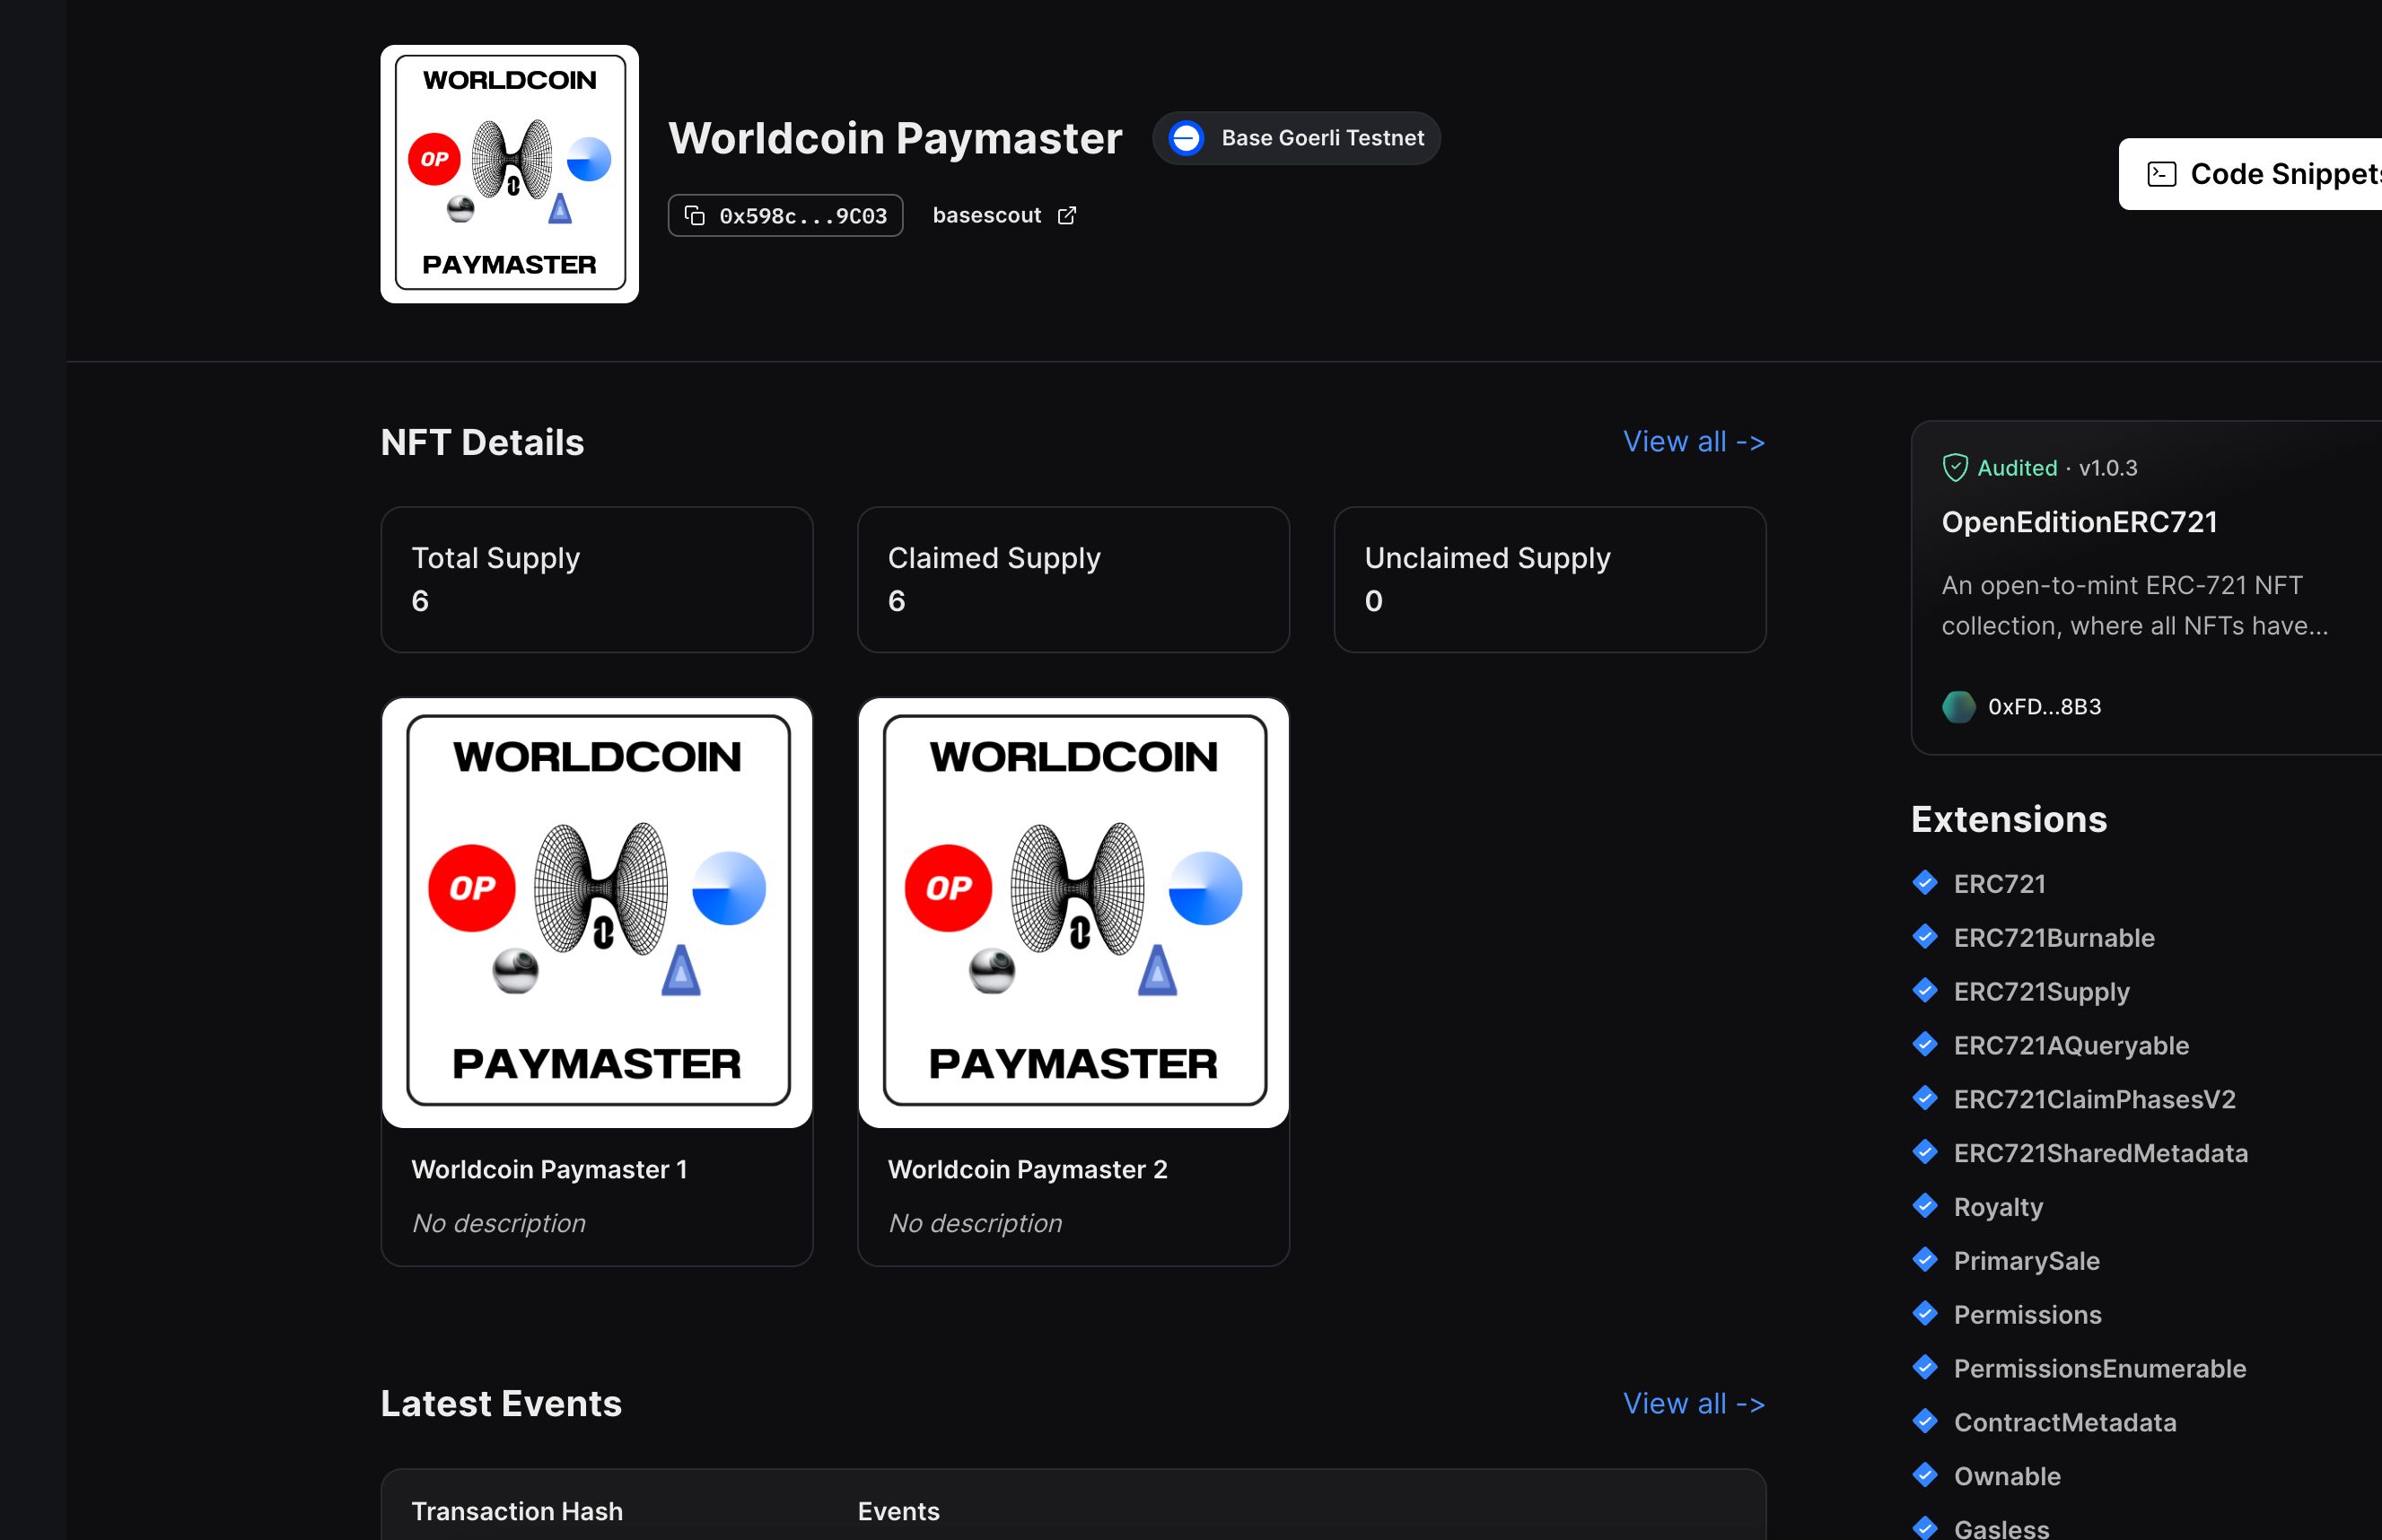Screen dimensions: 2382x1540
Task: Open the Worldcoin Paymaster 1 NFT image
Action: (597, 913)
